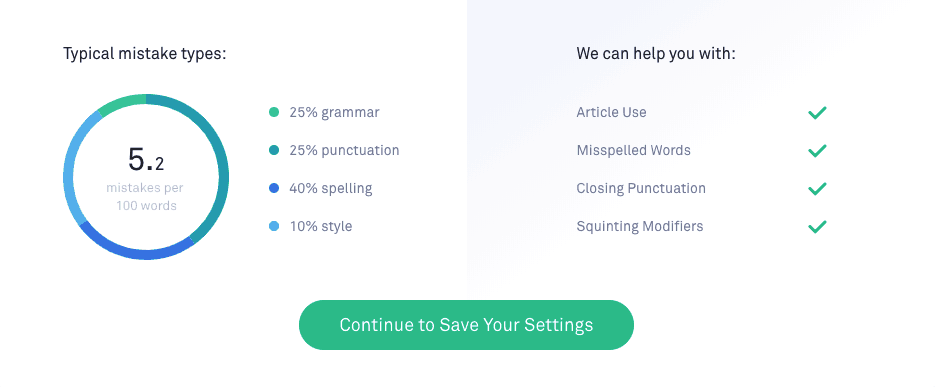Click the We can help you with heading
The height and width of the screenshot is (387, 935).
coord(656,54)
